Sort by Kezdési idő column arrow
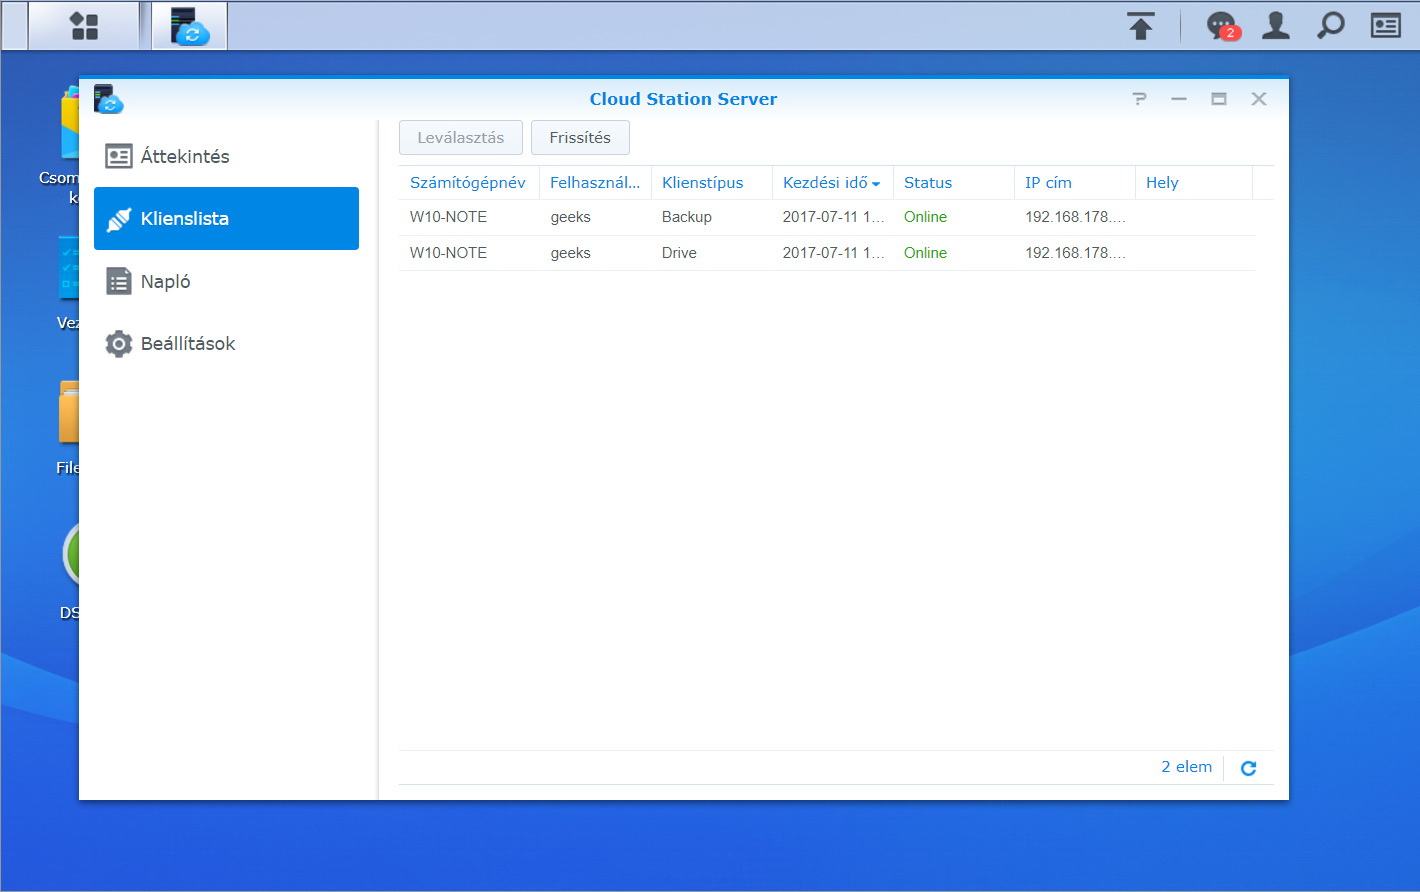Image resolution: width=1420 pixels, height=892 pixels. 876,184
